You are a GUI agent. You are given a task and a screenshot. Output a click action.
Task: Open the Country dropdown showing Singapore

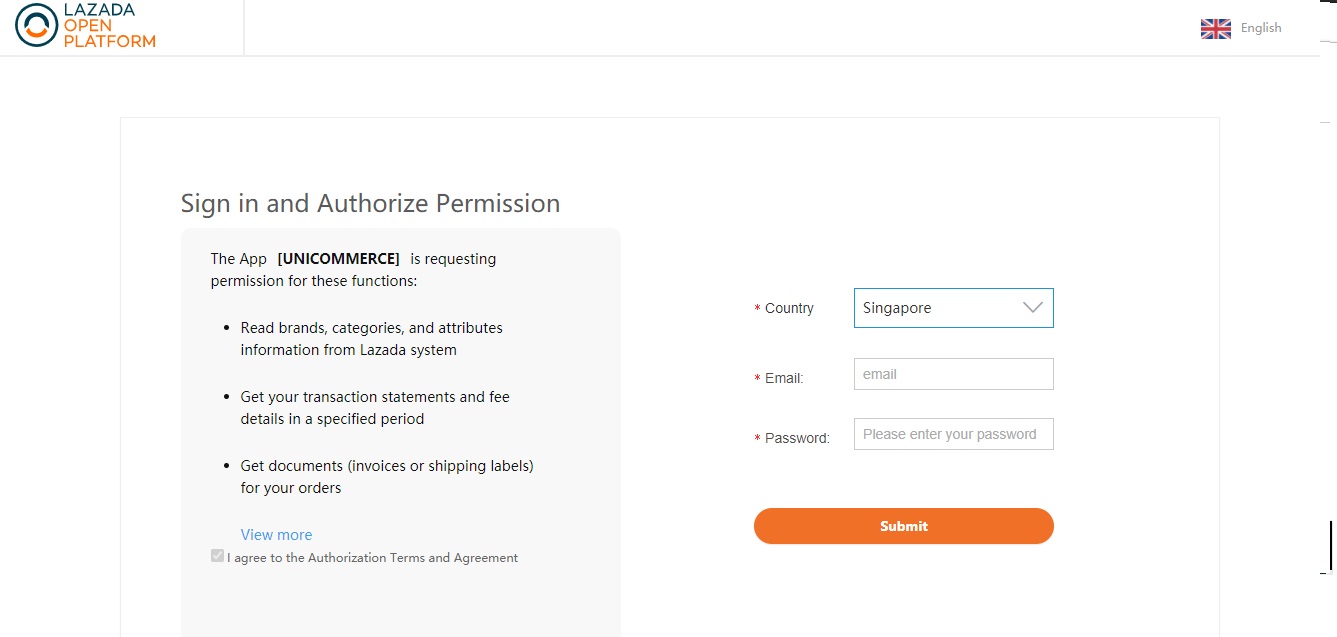coord(953,308)
